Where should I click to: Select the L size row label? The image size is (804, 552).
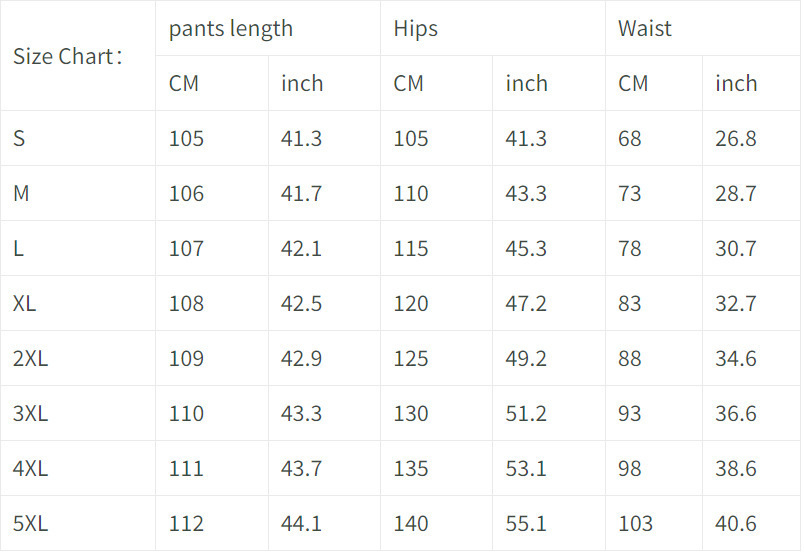19,248
